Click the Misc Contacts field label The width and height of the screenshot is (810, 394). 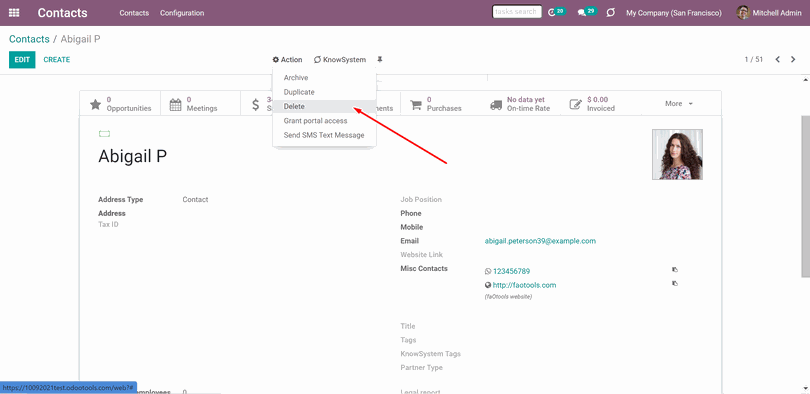[424, 269]
